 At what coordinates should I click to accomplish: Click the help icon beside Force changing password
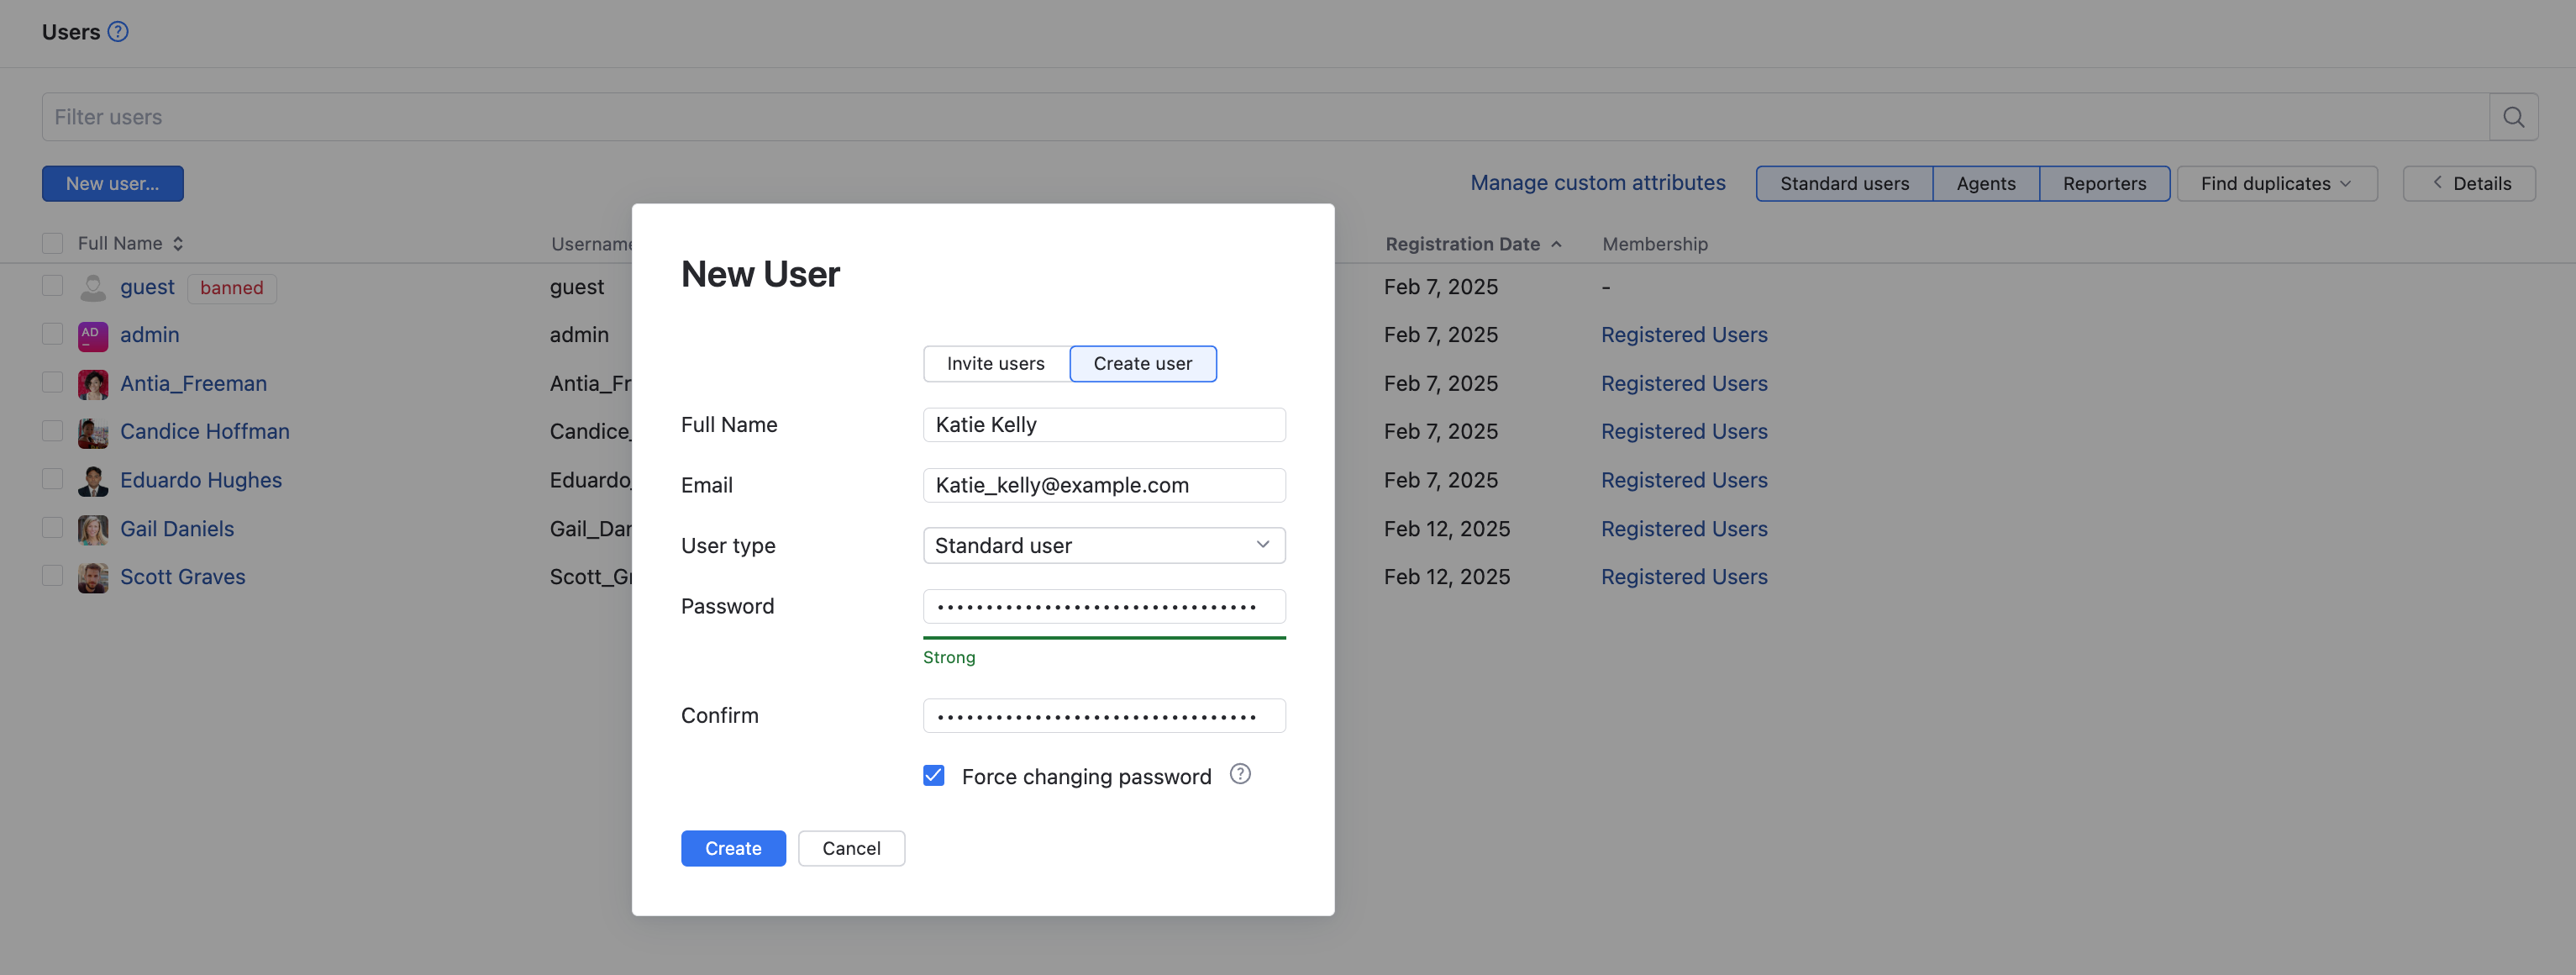click(1240, 774)
